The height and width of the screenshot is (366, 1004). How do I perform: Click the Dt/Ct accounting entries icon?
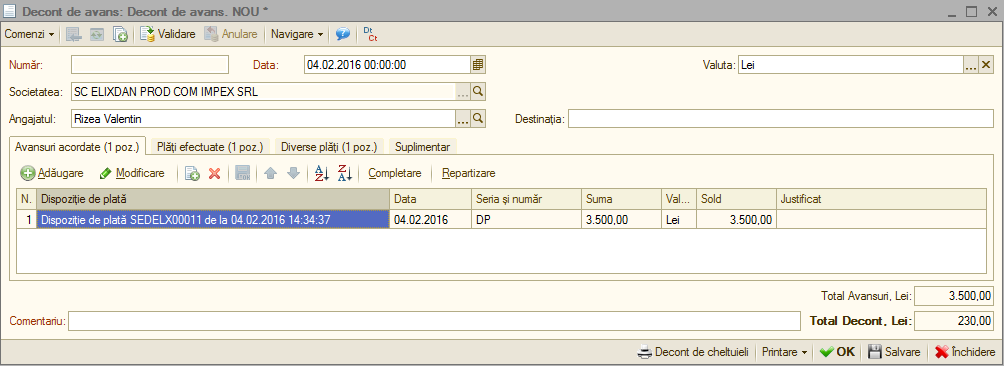tap(369, 34)
